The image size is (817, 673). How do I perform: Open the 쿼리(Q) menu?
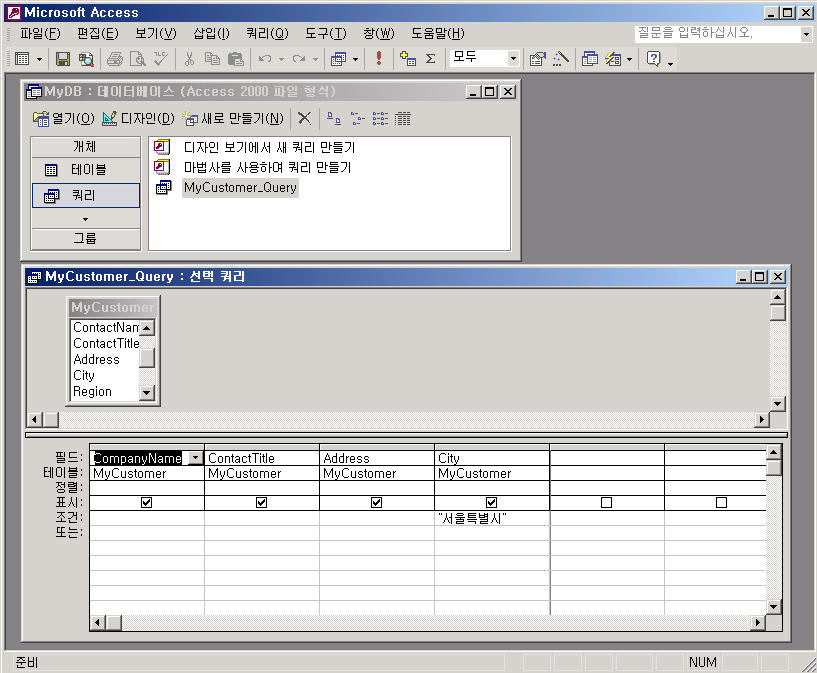pos(267,33)
